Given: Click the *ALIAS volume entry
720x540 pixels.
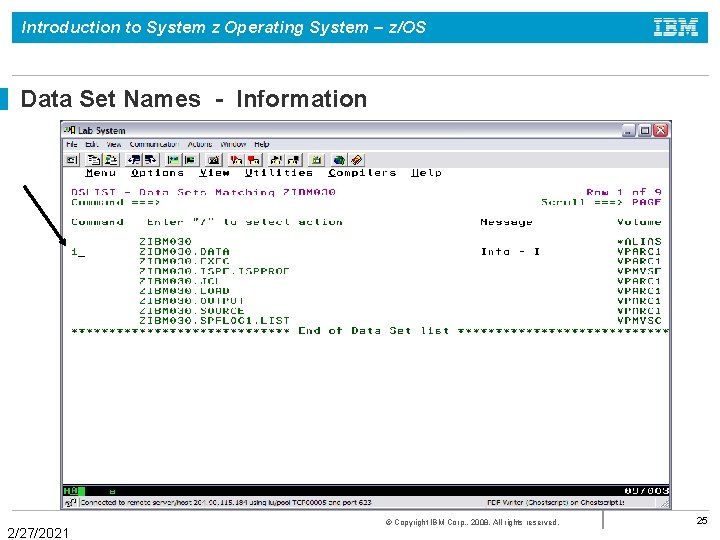Looking at the screenshot, I should [639, 242].
